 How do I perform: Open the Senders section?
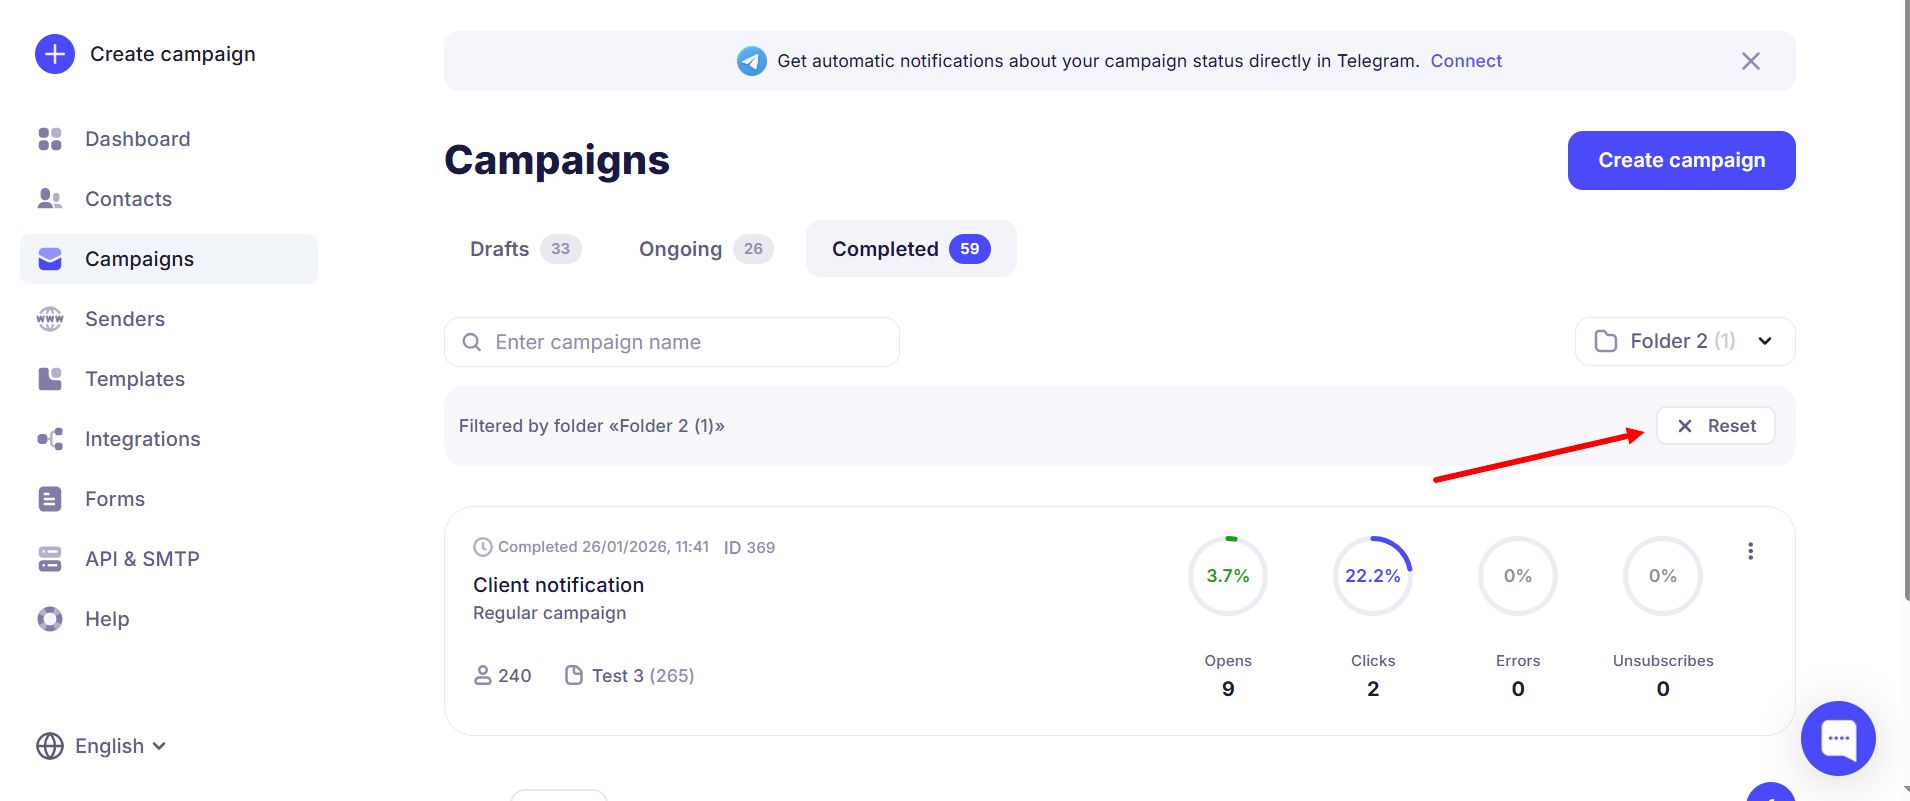[x=124, y=319]
